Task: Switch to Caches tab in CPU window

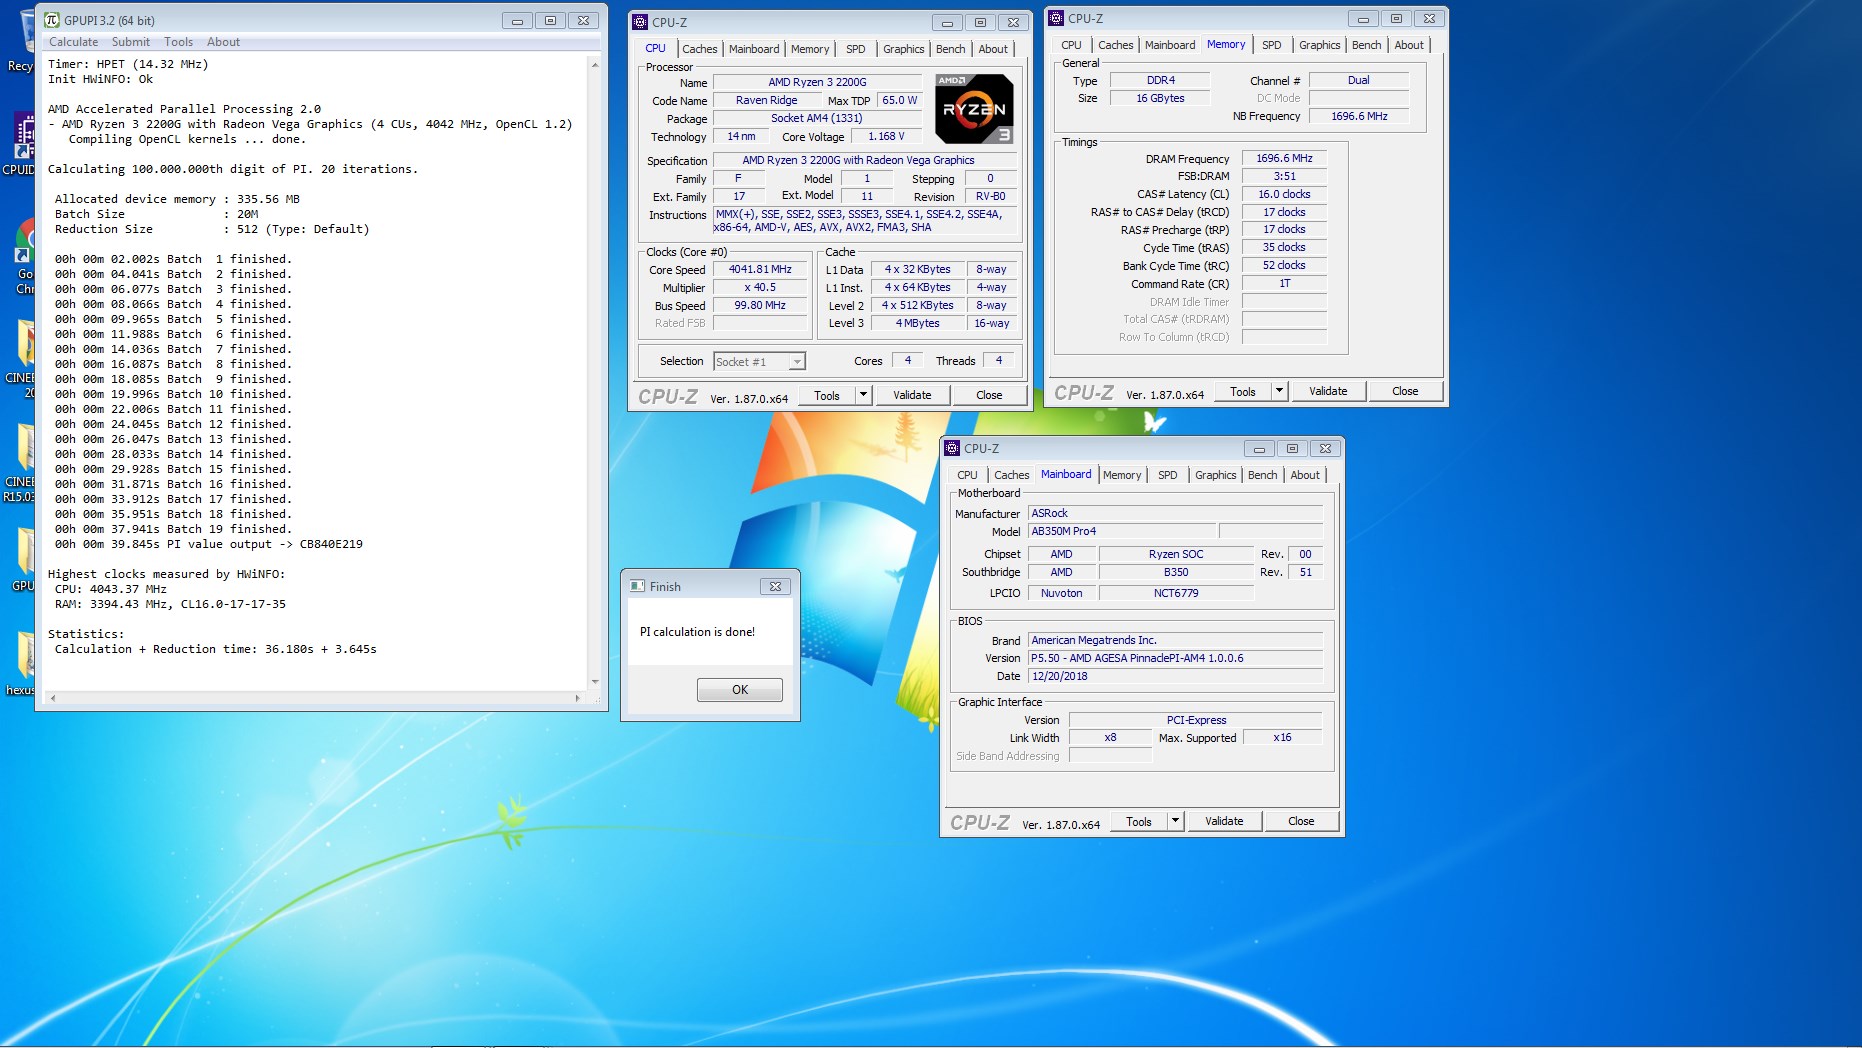Action: (x=700, y=49)
